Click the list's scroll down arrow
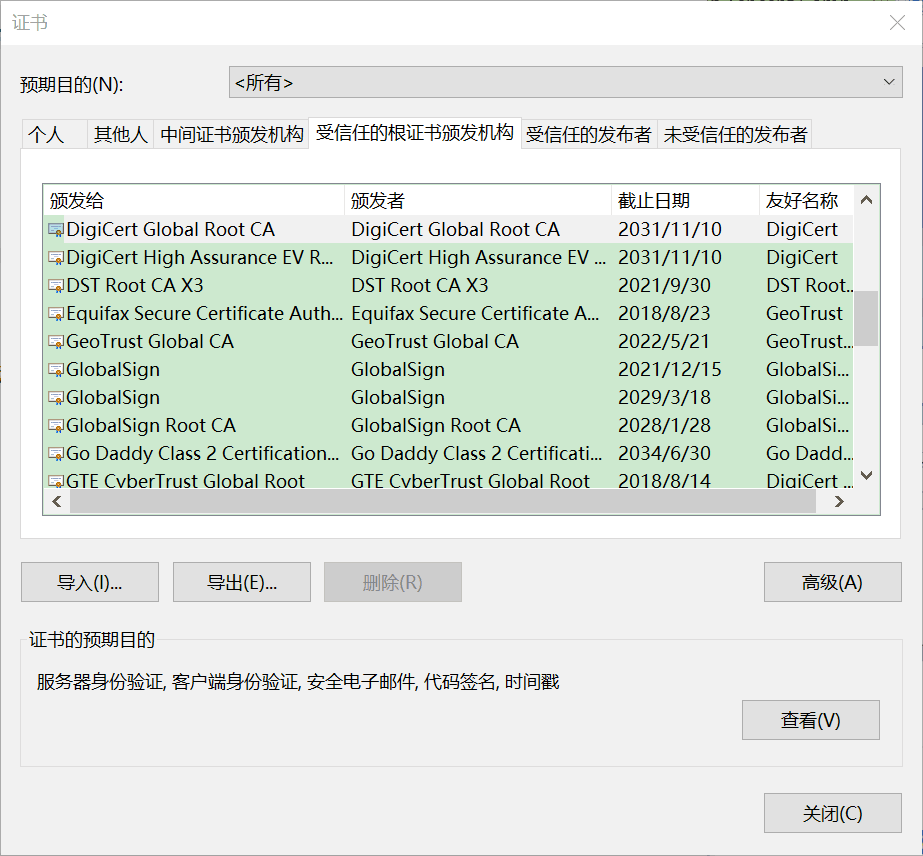This screenshot has width=923, height=856. tap(866, 475)
